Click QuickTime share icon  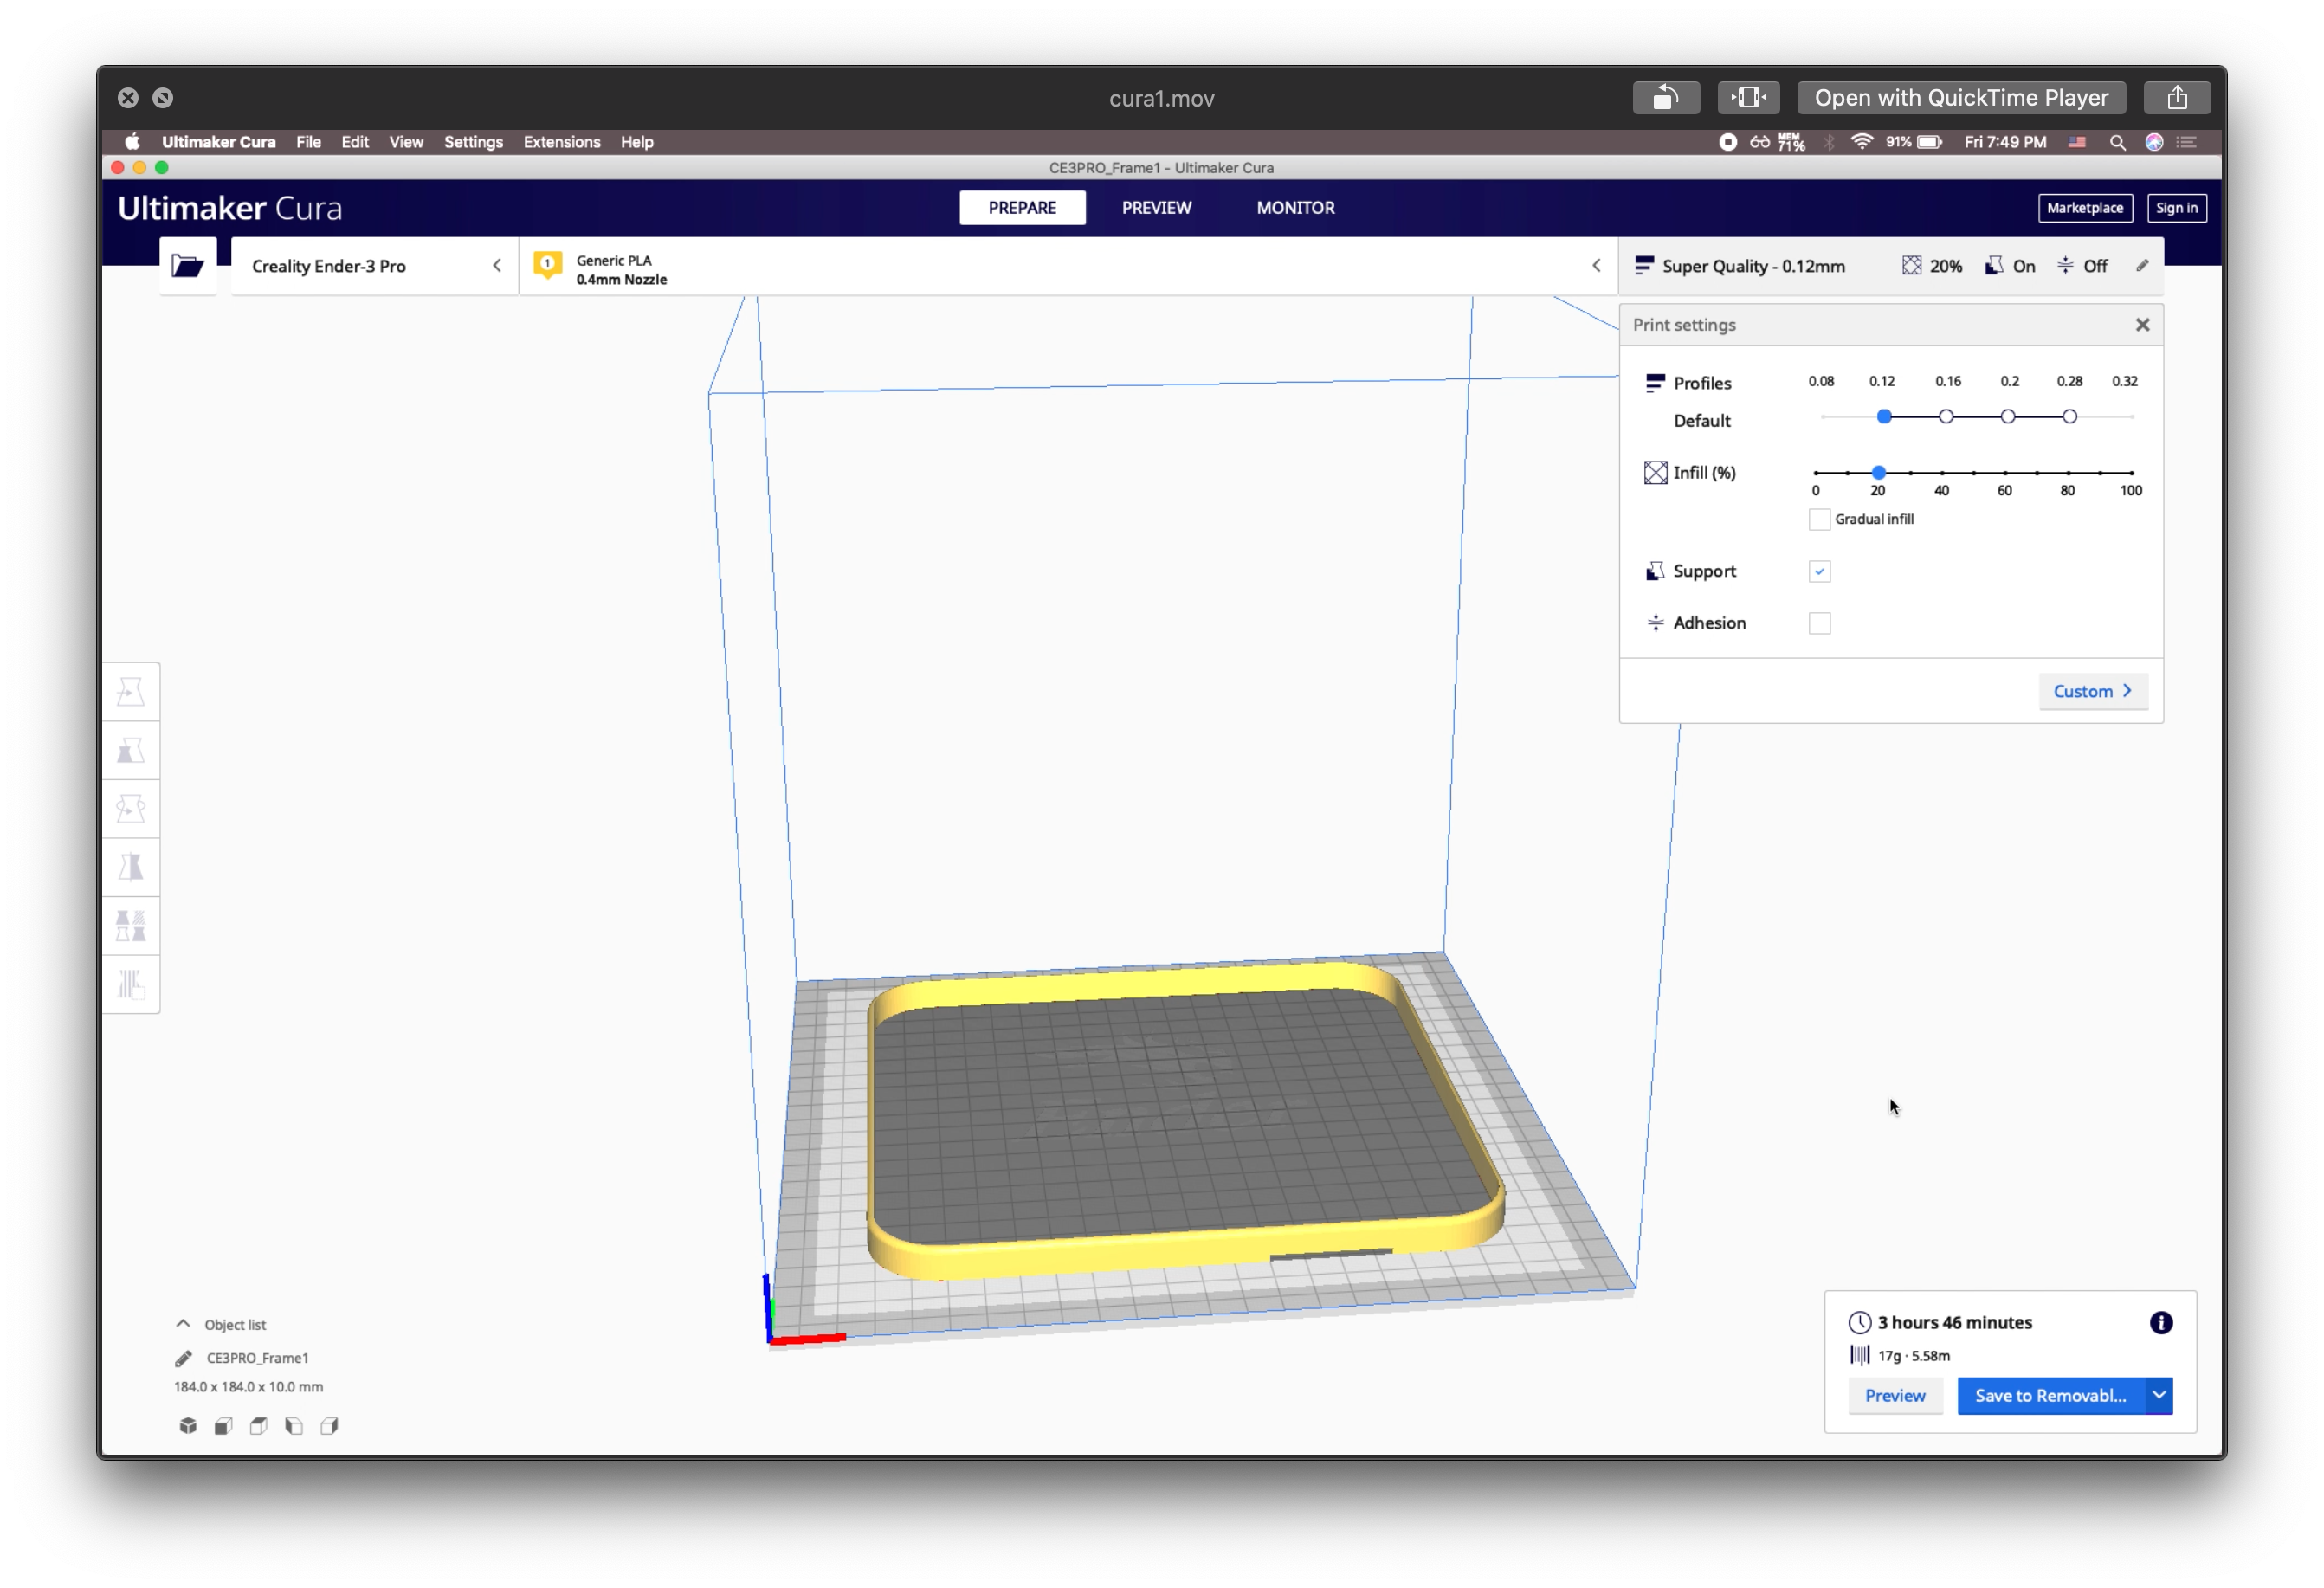[x=2177, y=98]
